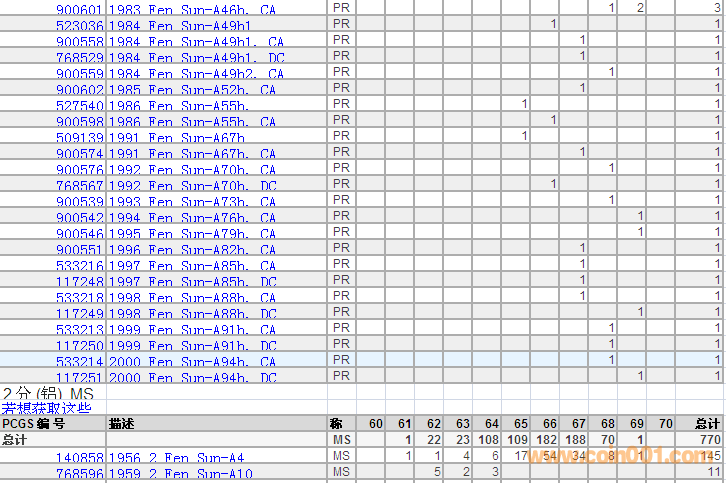Select PCGS entry 900602
The height and width of the screenshot is (483, 726).
79,89
